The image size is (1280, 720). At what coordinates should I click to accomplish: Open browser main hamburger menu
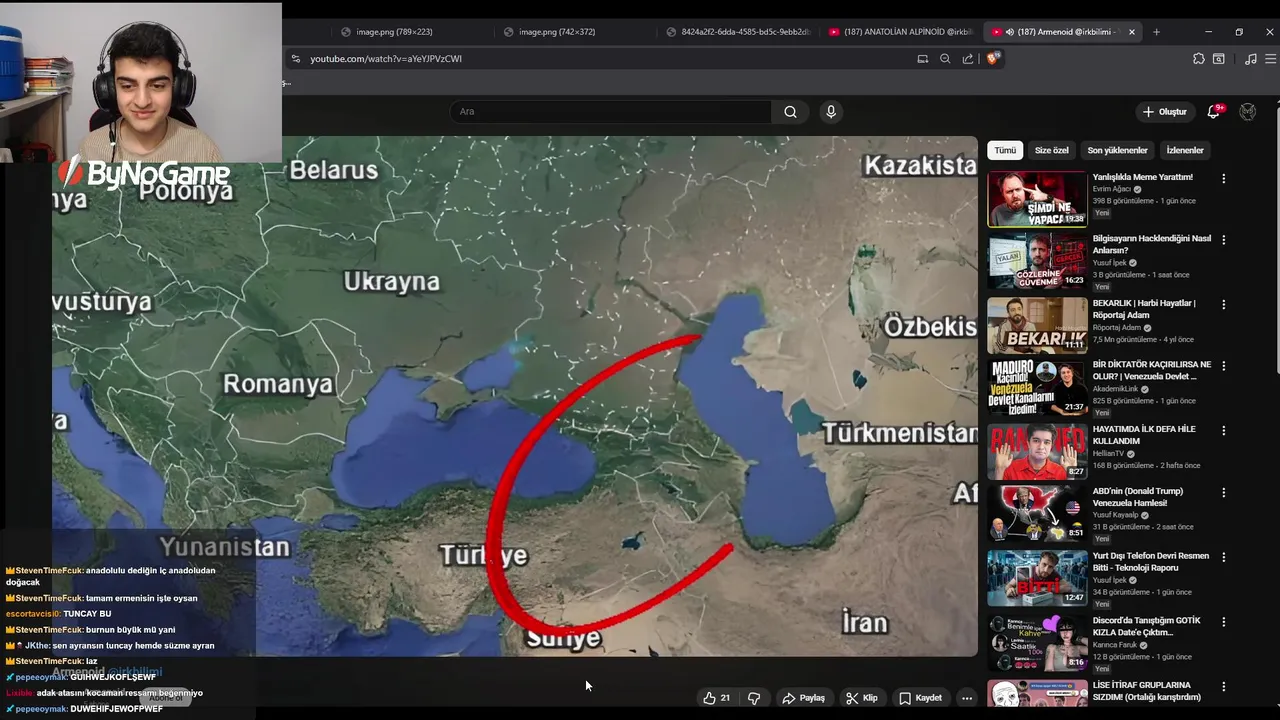coord(1270,59)
